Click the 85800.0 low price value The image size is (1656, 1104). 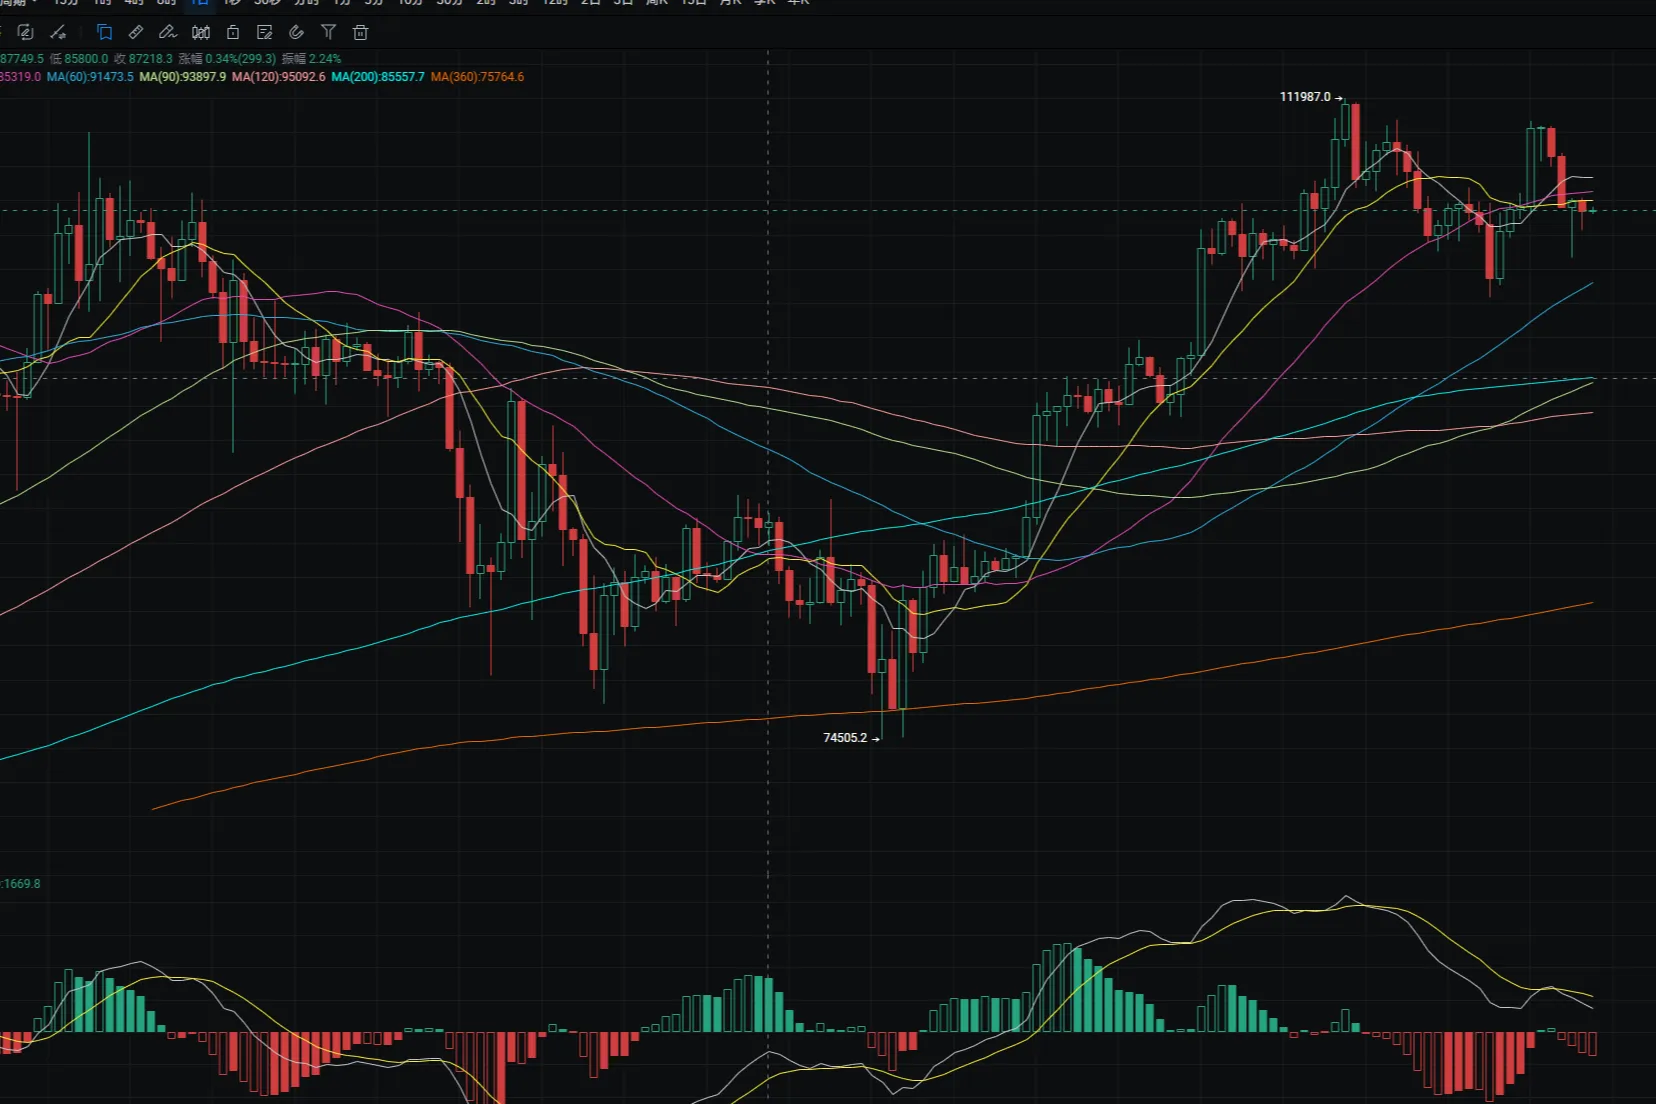click(x=86, y=59)
